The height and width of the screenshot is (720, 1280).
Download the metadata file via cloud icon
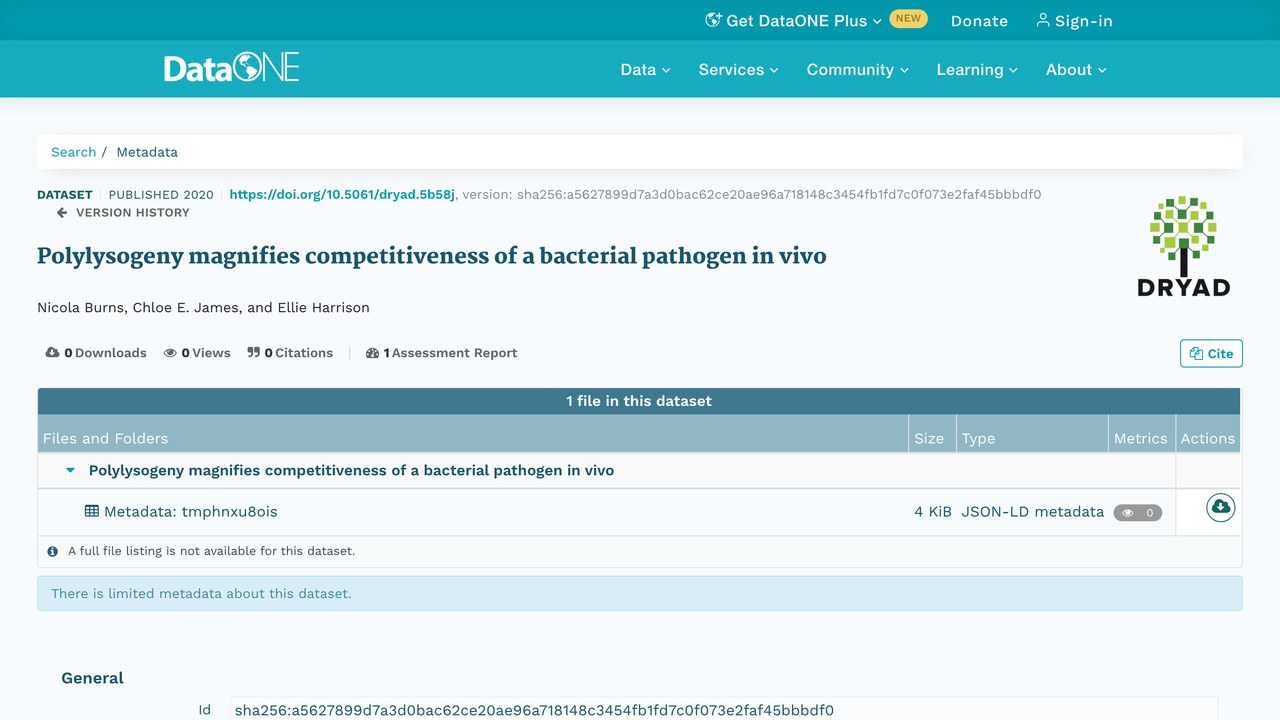[1220, 507]
